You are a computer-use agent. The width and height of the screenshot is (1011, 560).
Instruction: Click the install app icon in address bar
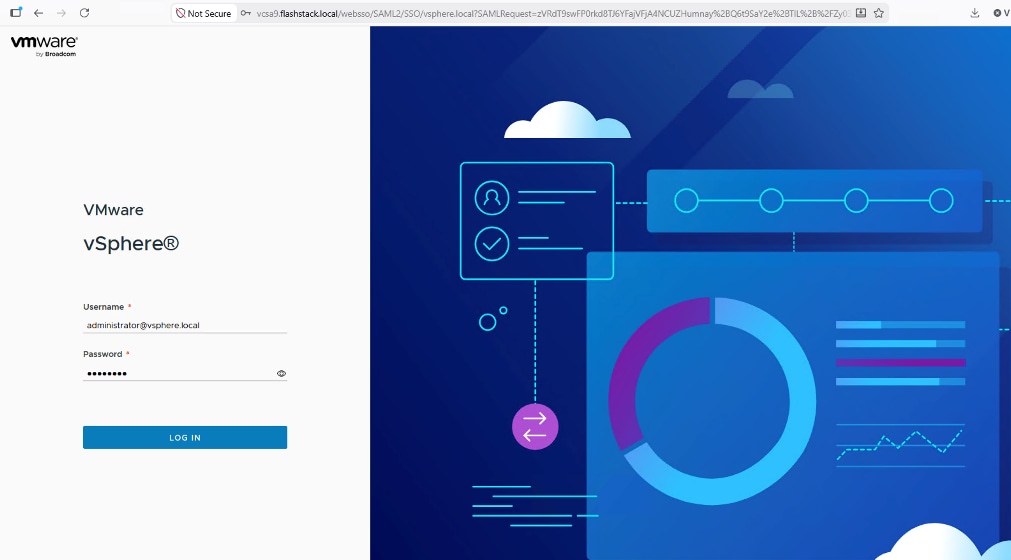(861, 13)
